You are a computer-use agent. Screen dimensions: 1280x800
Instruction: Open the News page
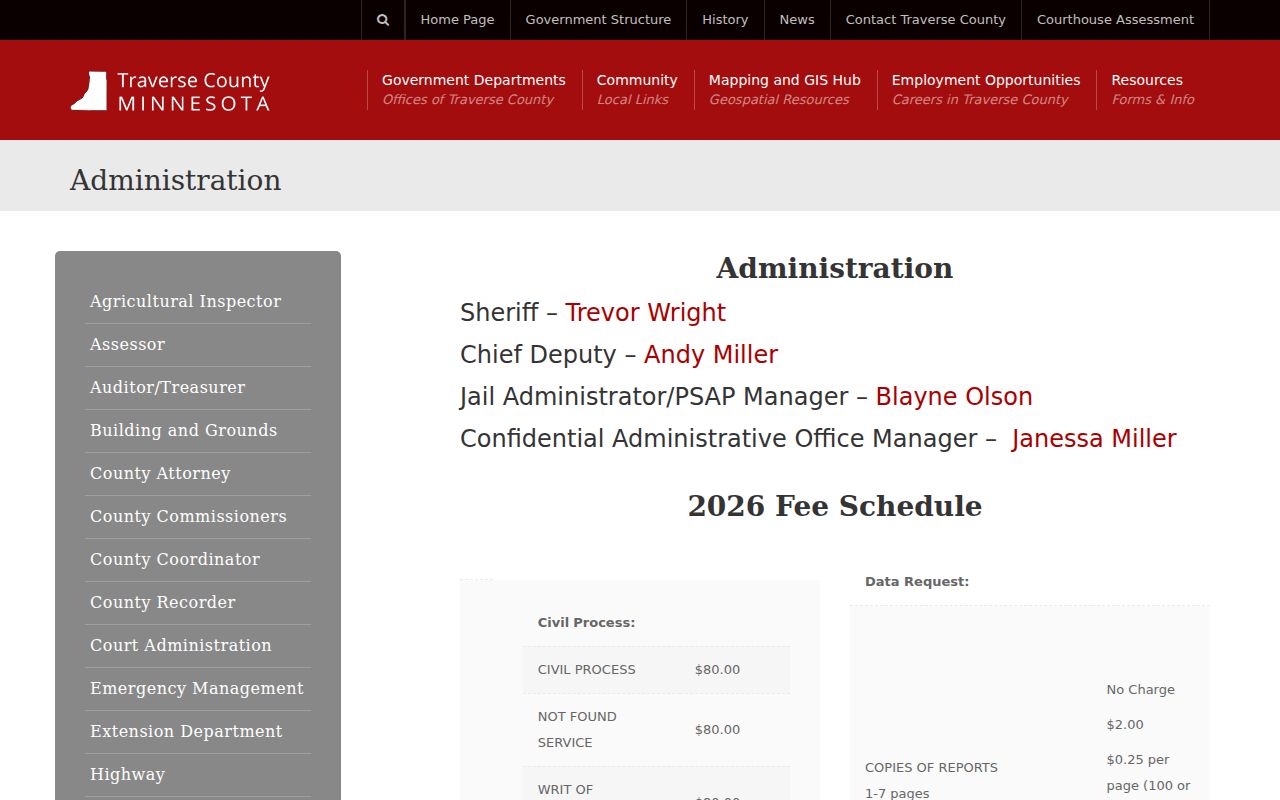pos(797,20)
